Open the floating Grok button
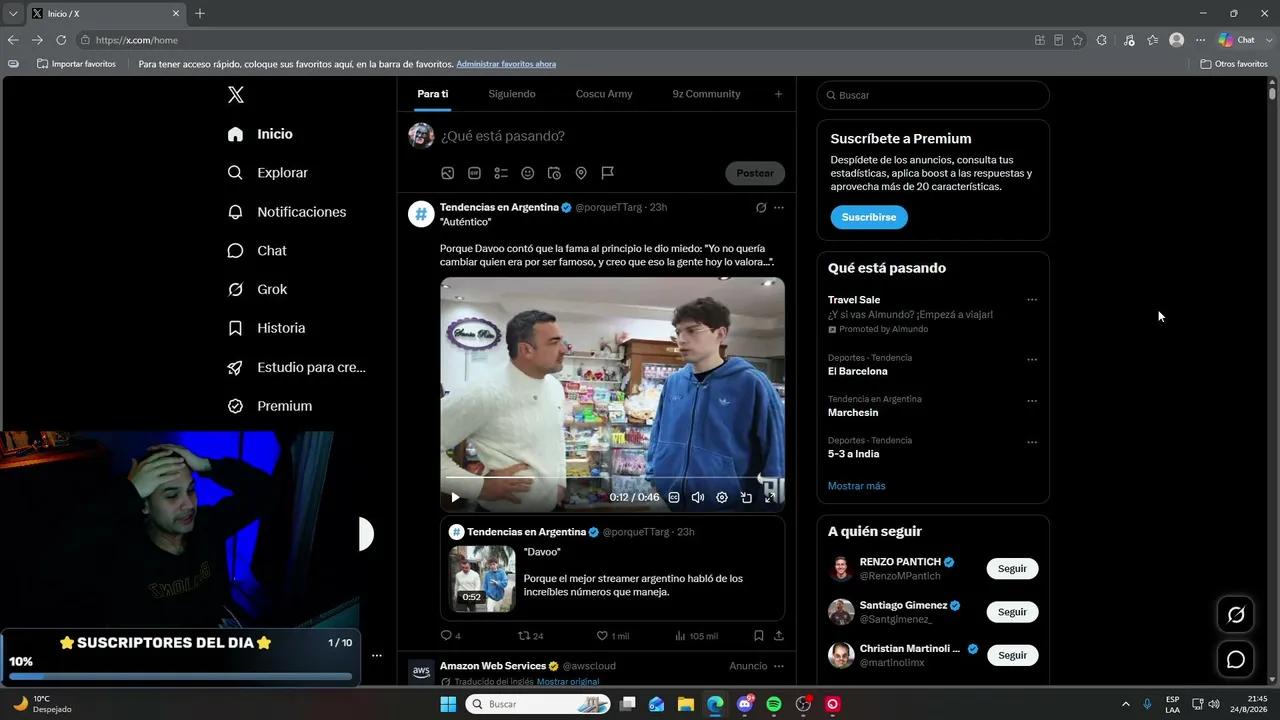1280x720 pixels. [1236, 615]
